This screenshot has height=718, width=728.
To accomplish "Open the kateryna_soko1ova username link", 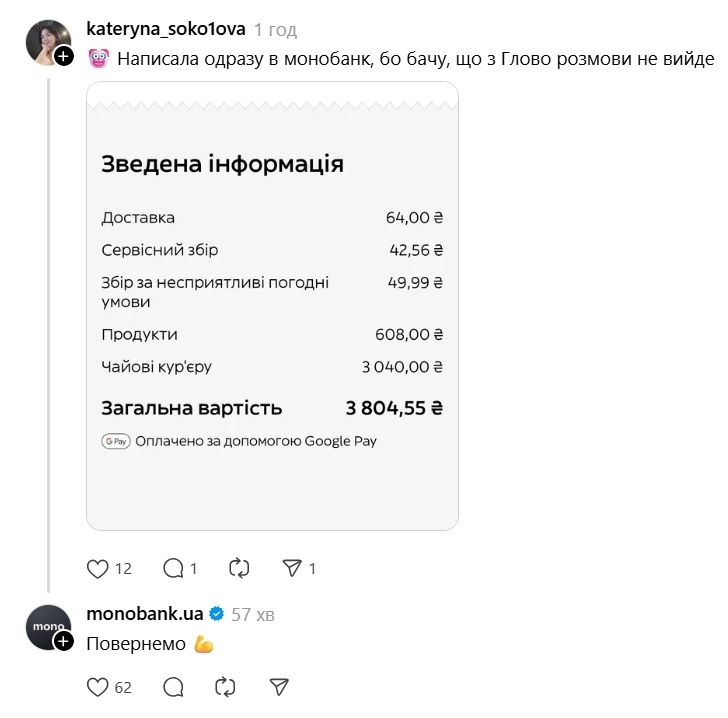I will [x=166, y=29].
